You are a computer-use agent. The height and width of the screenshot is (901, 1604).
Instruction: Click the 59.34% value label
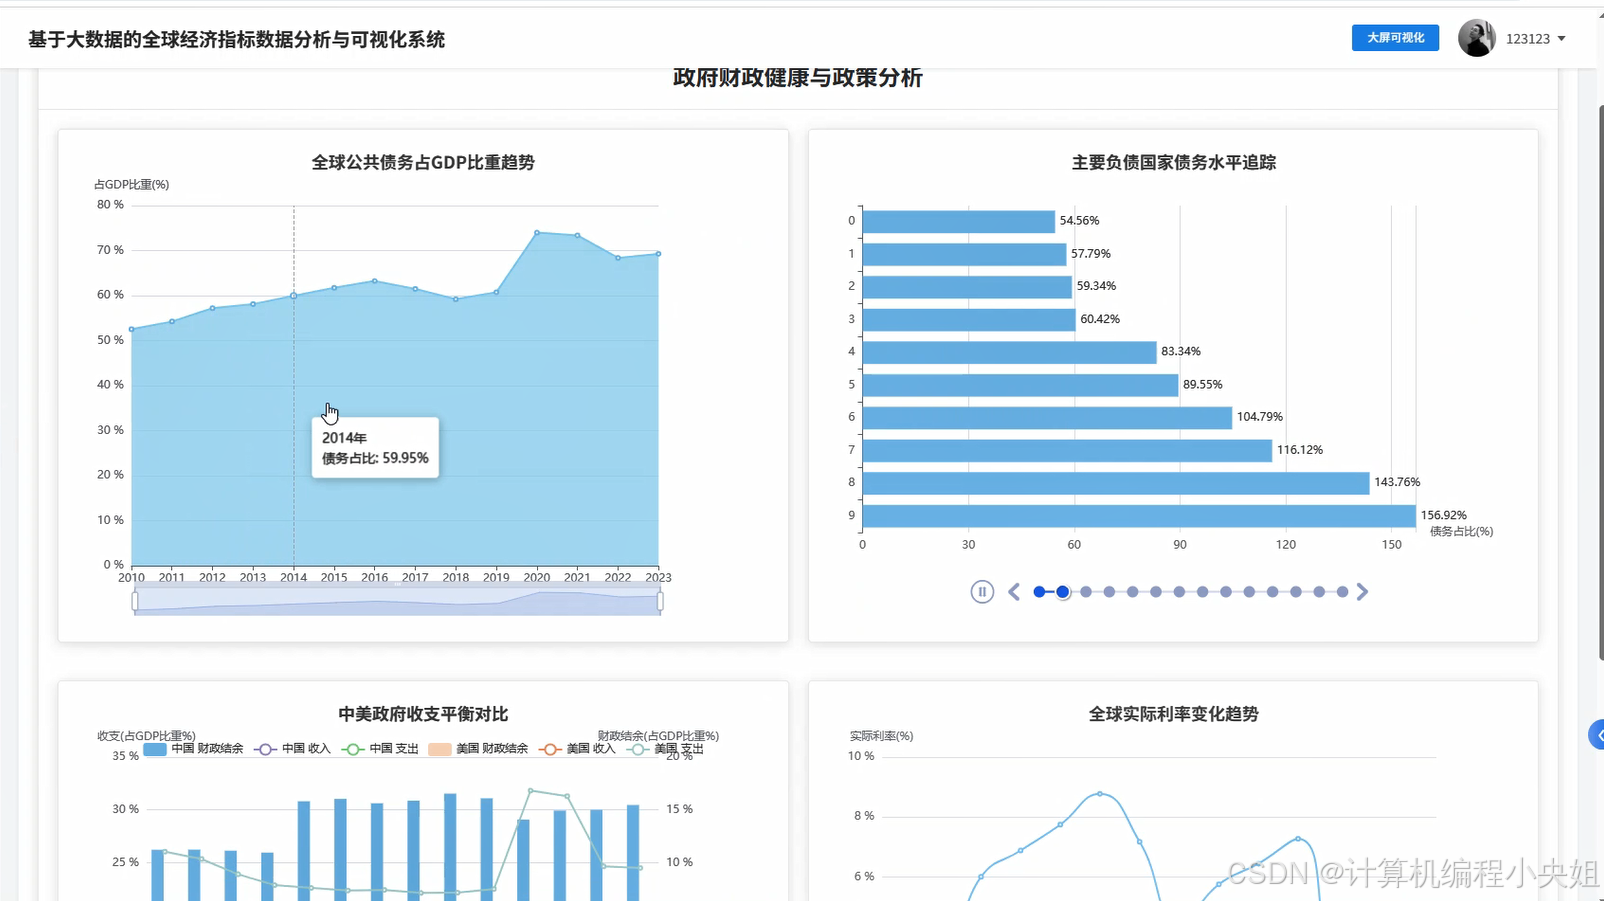click(1096, 286)
